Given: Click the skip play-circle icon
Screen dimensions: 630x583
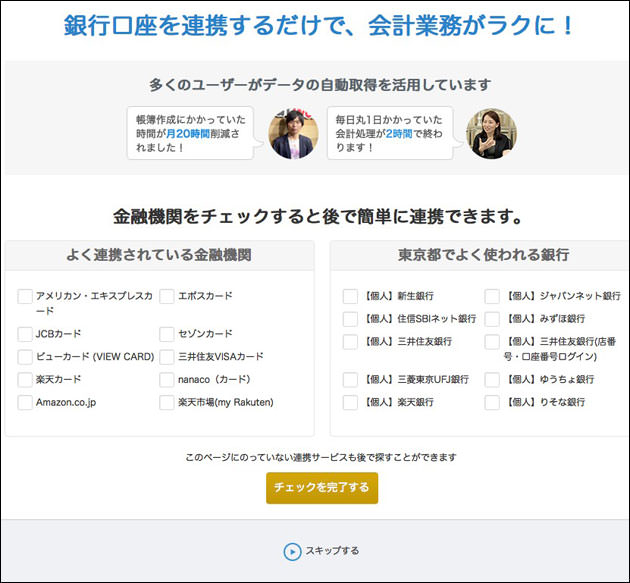Looking at the screenshot, I should pyautogui.click(x=292, y=552).
